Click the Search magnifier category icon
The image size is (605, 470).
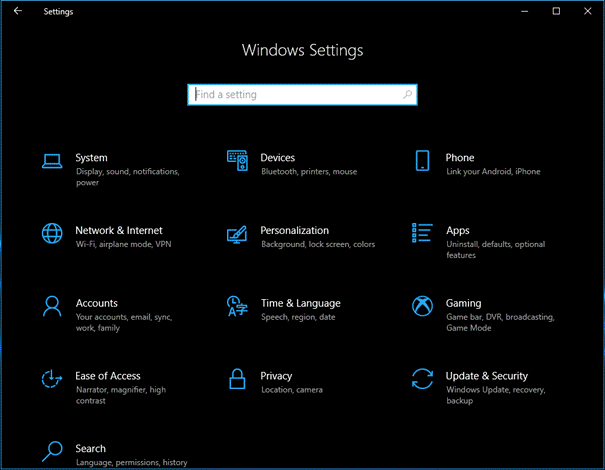point(52,452)
